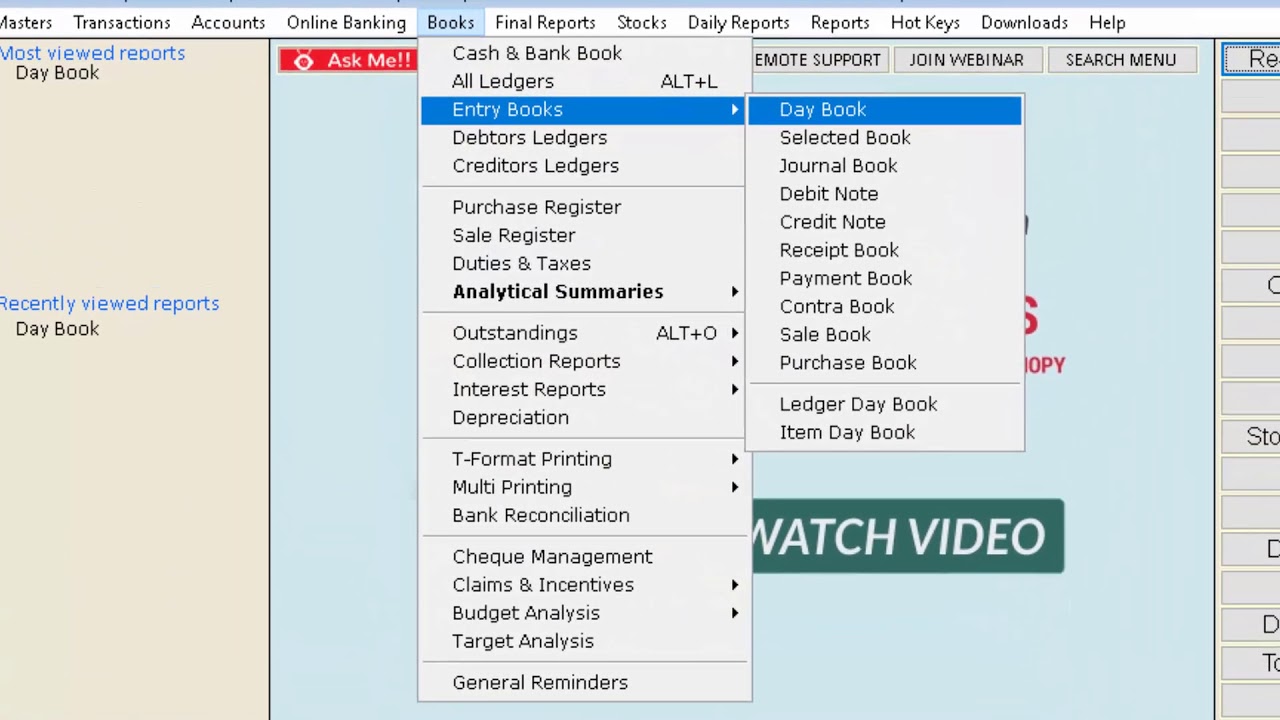Open Purchase Book
This screenshot has height=720, width=1280.
(885, 363)
